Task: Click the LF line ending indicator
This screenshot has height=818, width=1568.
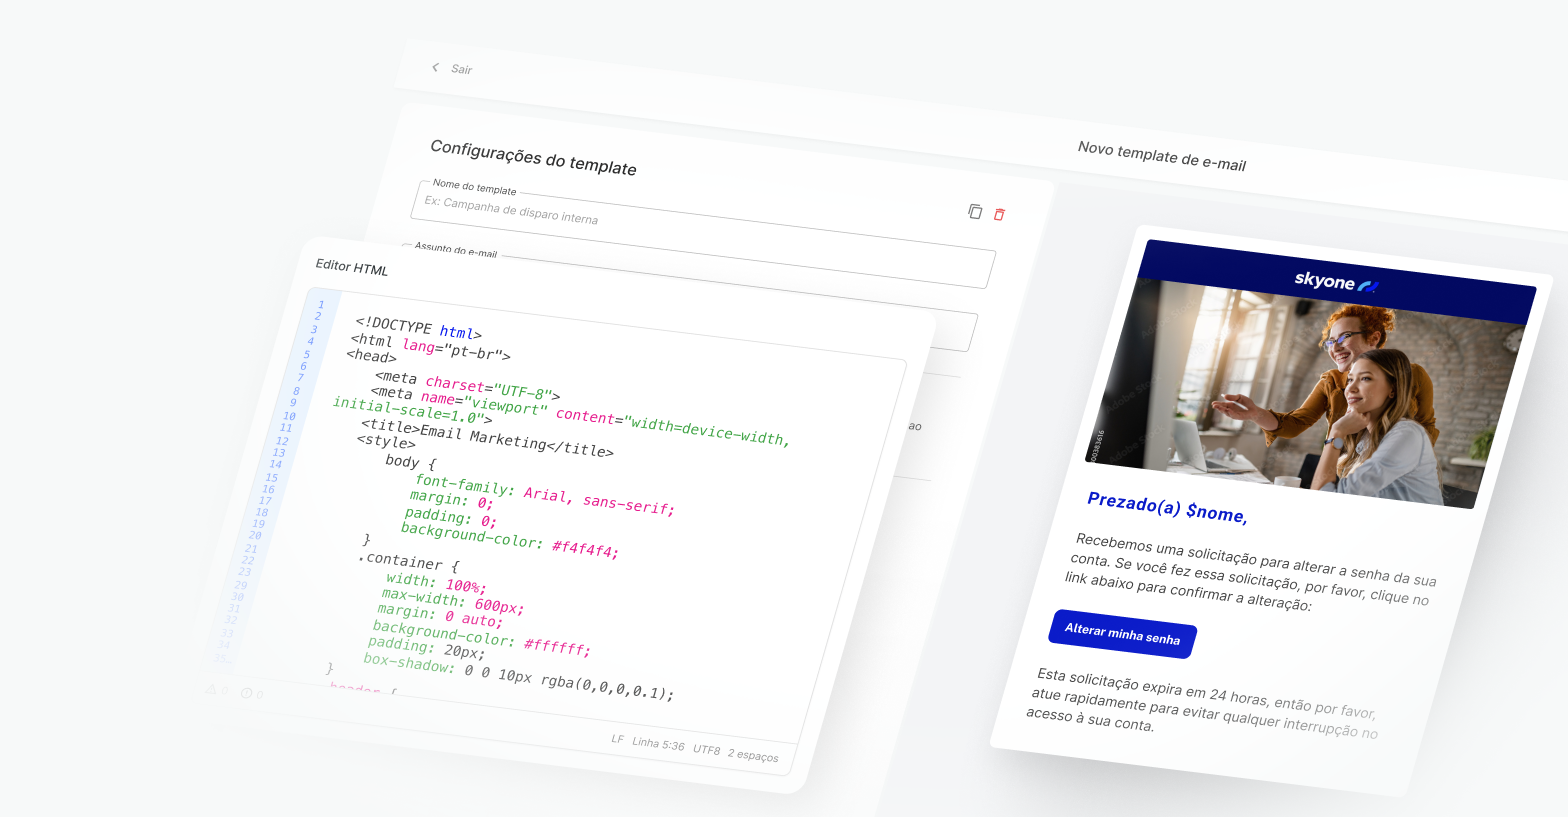Action: 617,739
